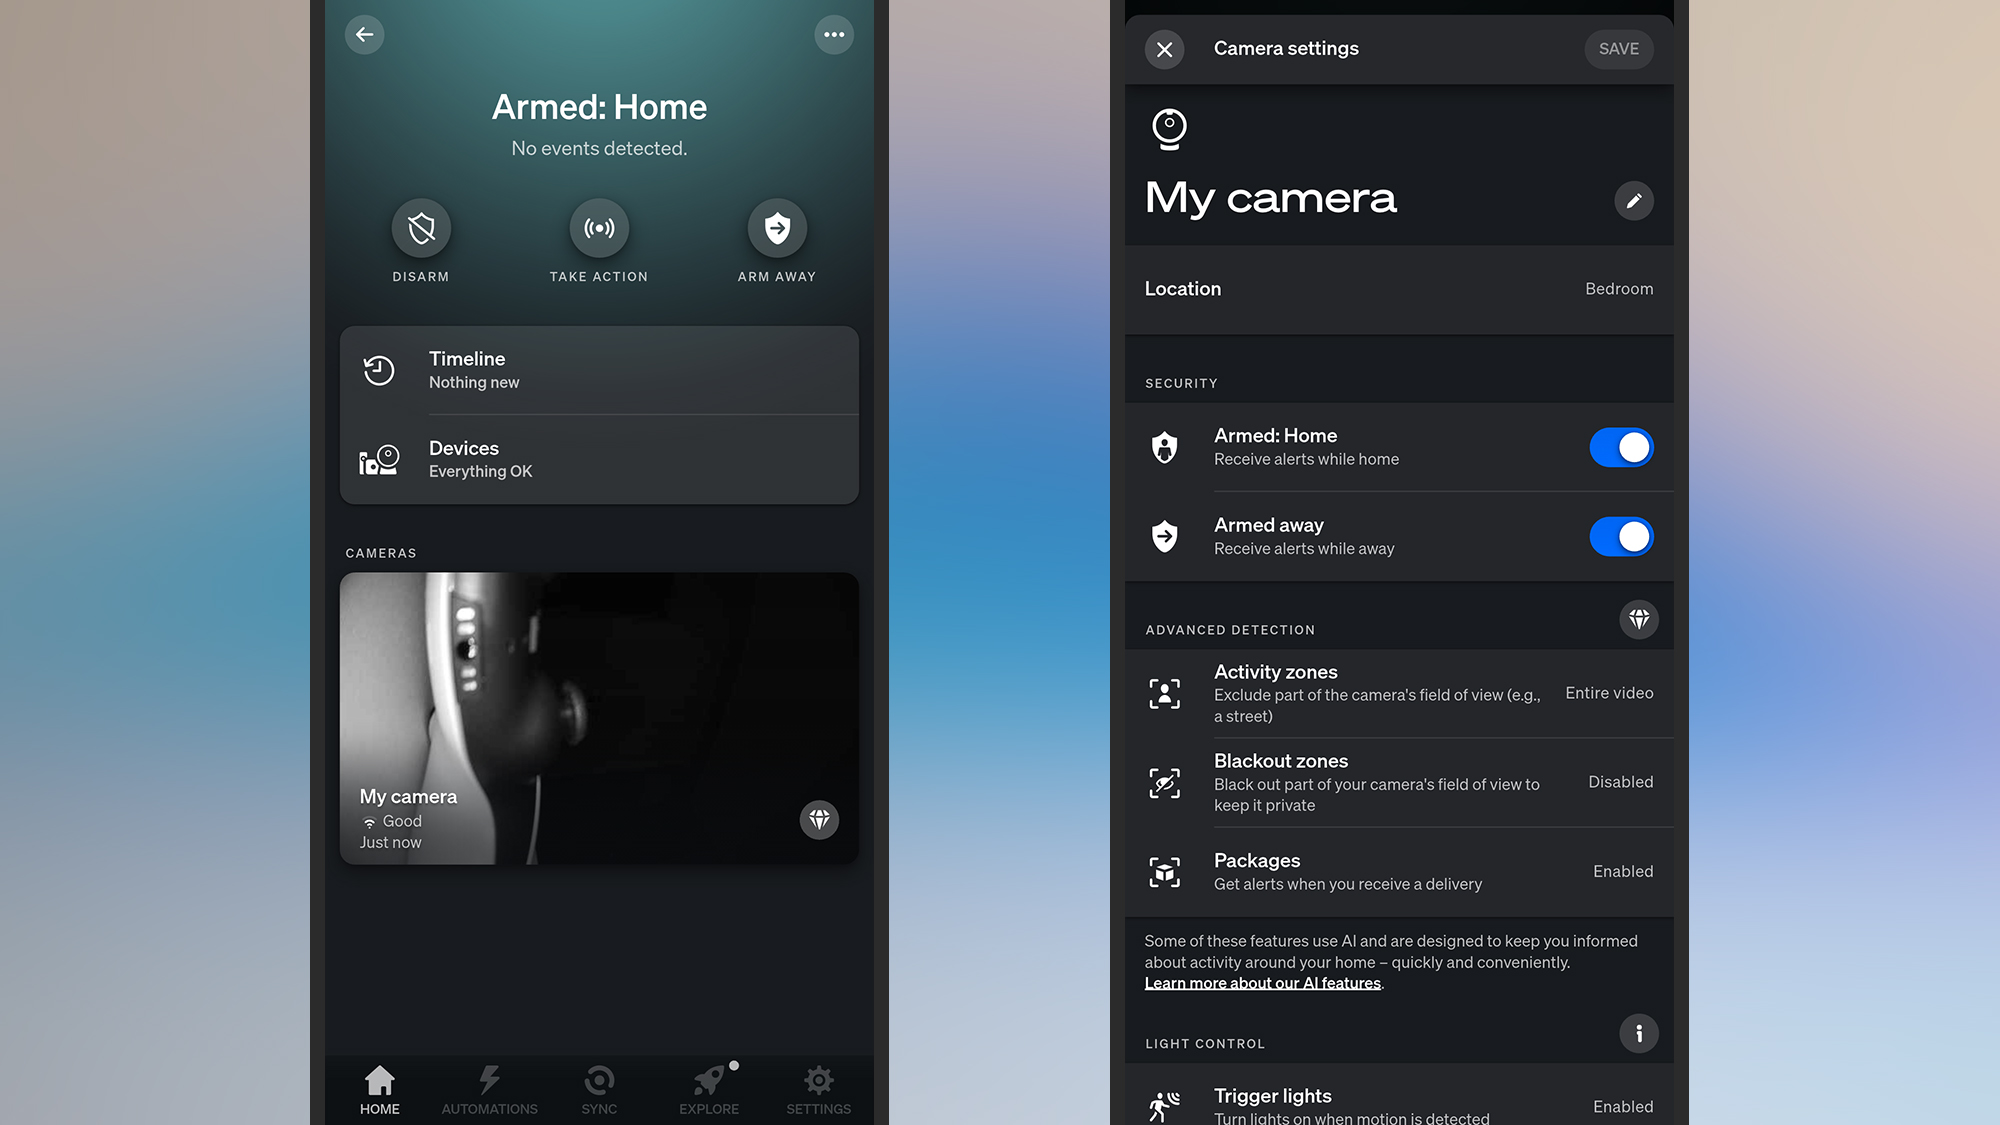The image size is (2000, 1125).
Task: Edit the camera name with the pencil icon
Action: coord(1634,200)
